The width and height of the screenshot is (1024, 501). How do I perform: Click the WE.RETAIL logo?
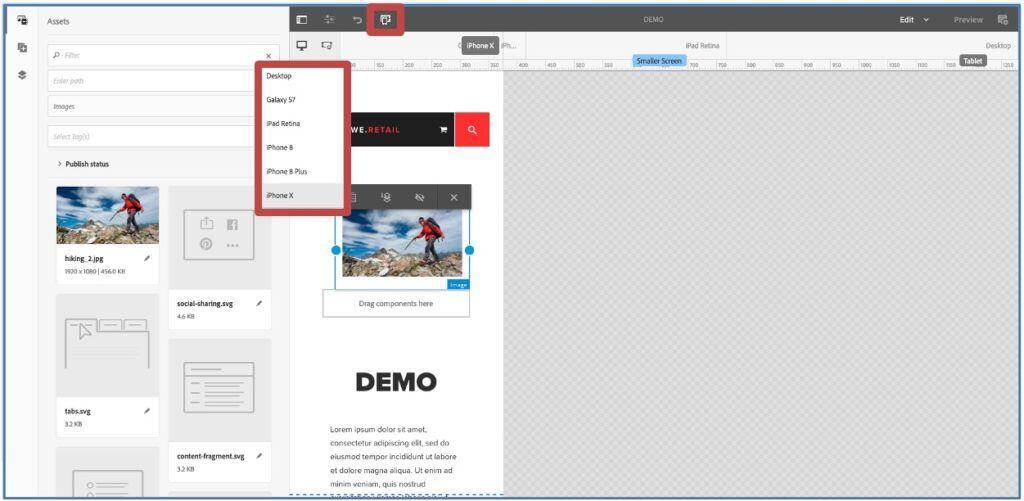(376, 129)
